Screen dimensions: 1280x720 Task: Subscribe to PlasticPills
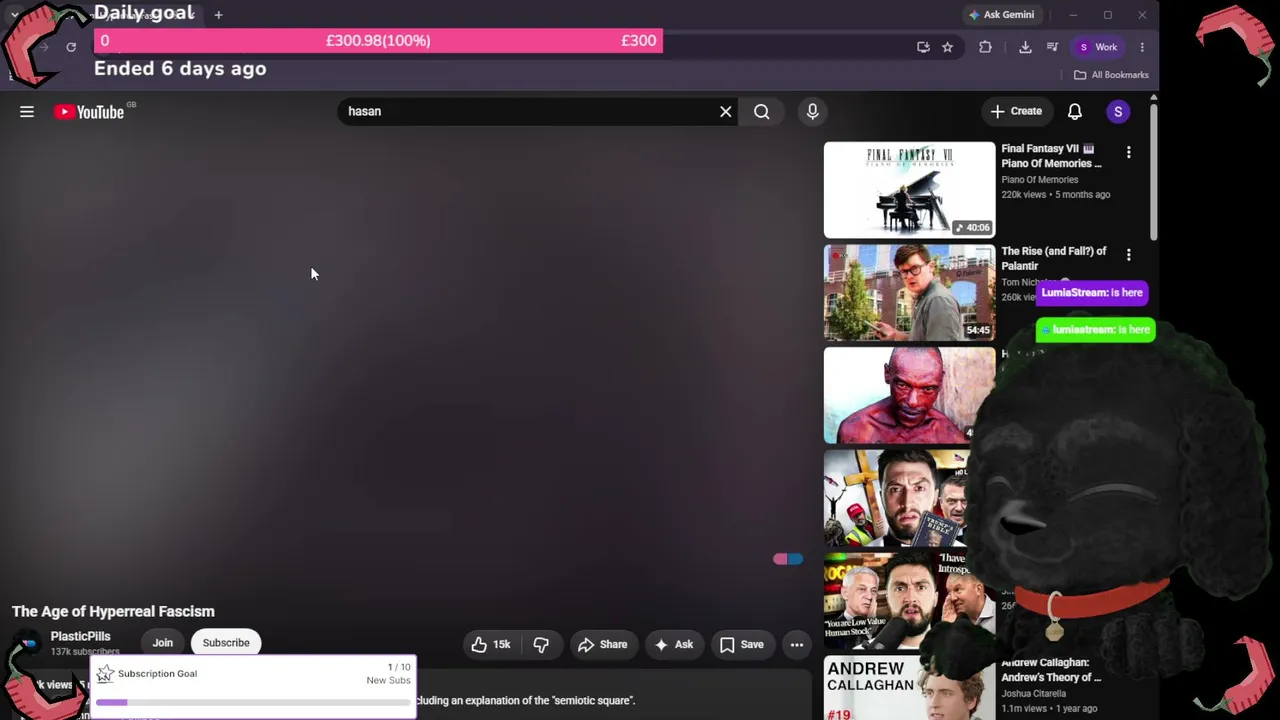pyautogui.click(x=226, y=643)
